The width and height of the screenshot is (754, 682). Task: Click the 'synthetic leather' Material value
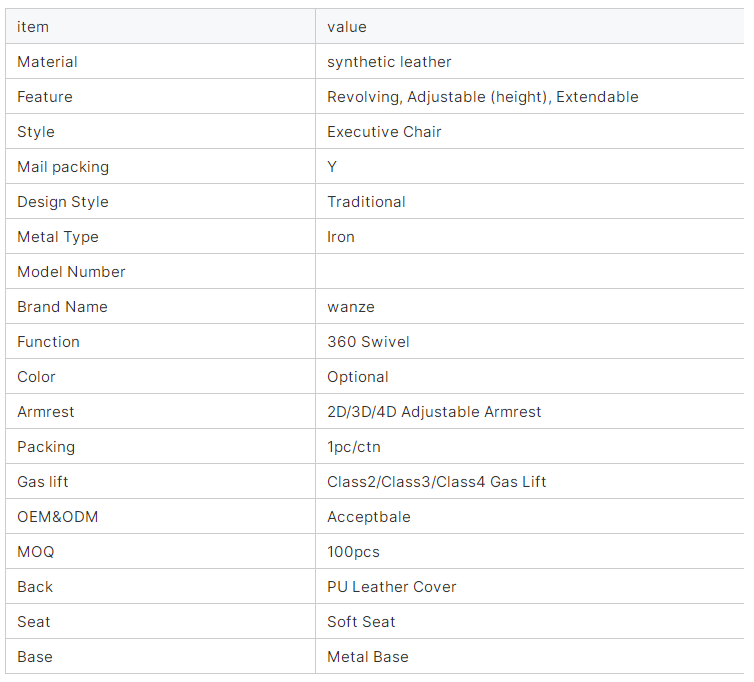(389, 62)
